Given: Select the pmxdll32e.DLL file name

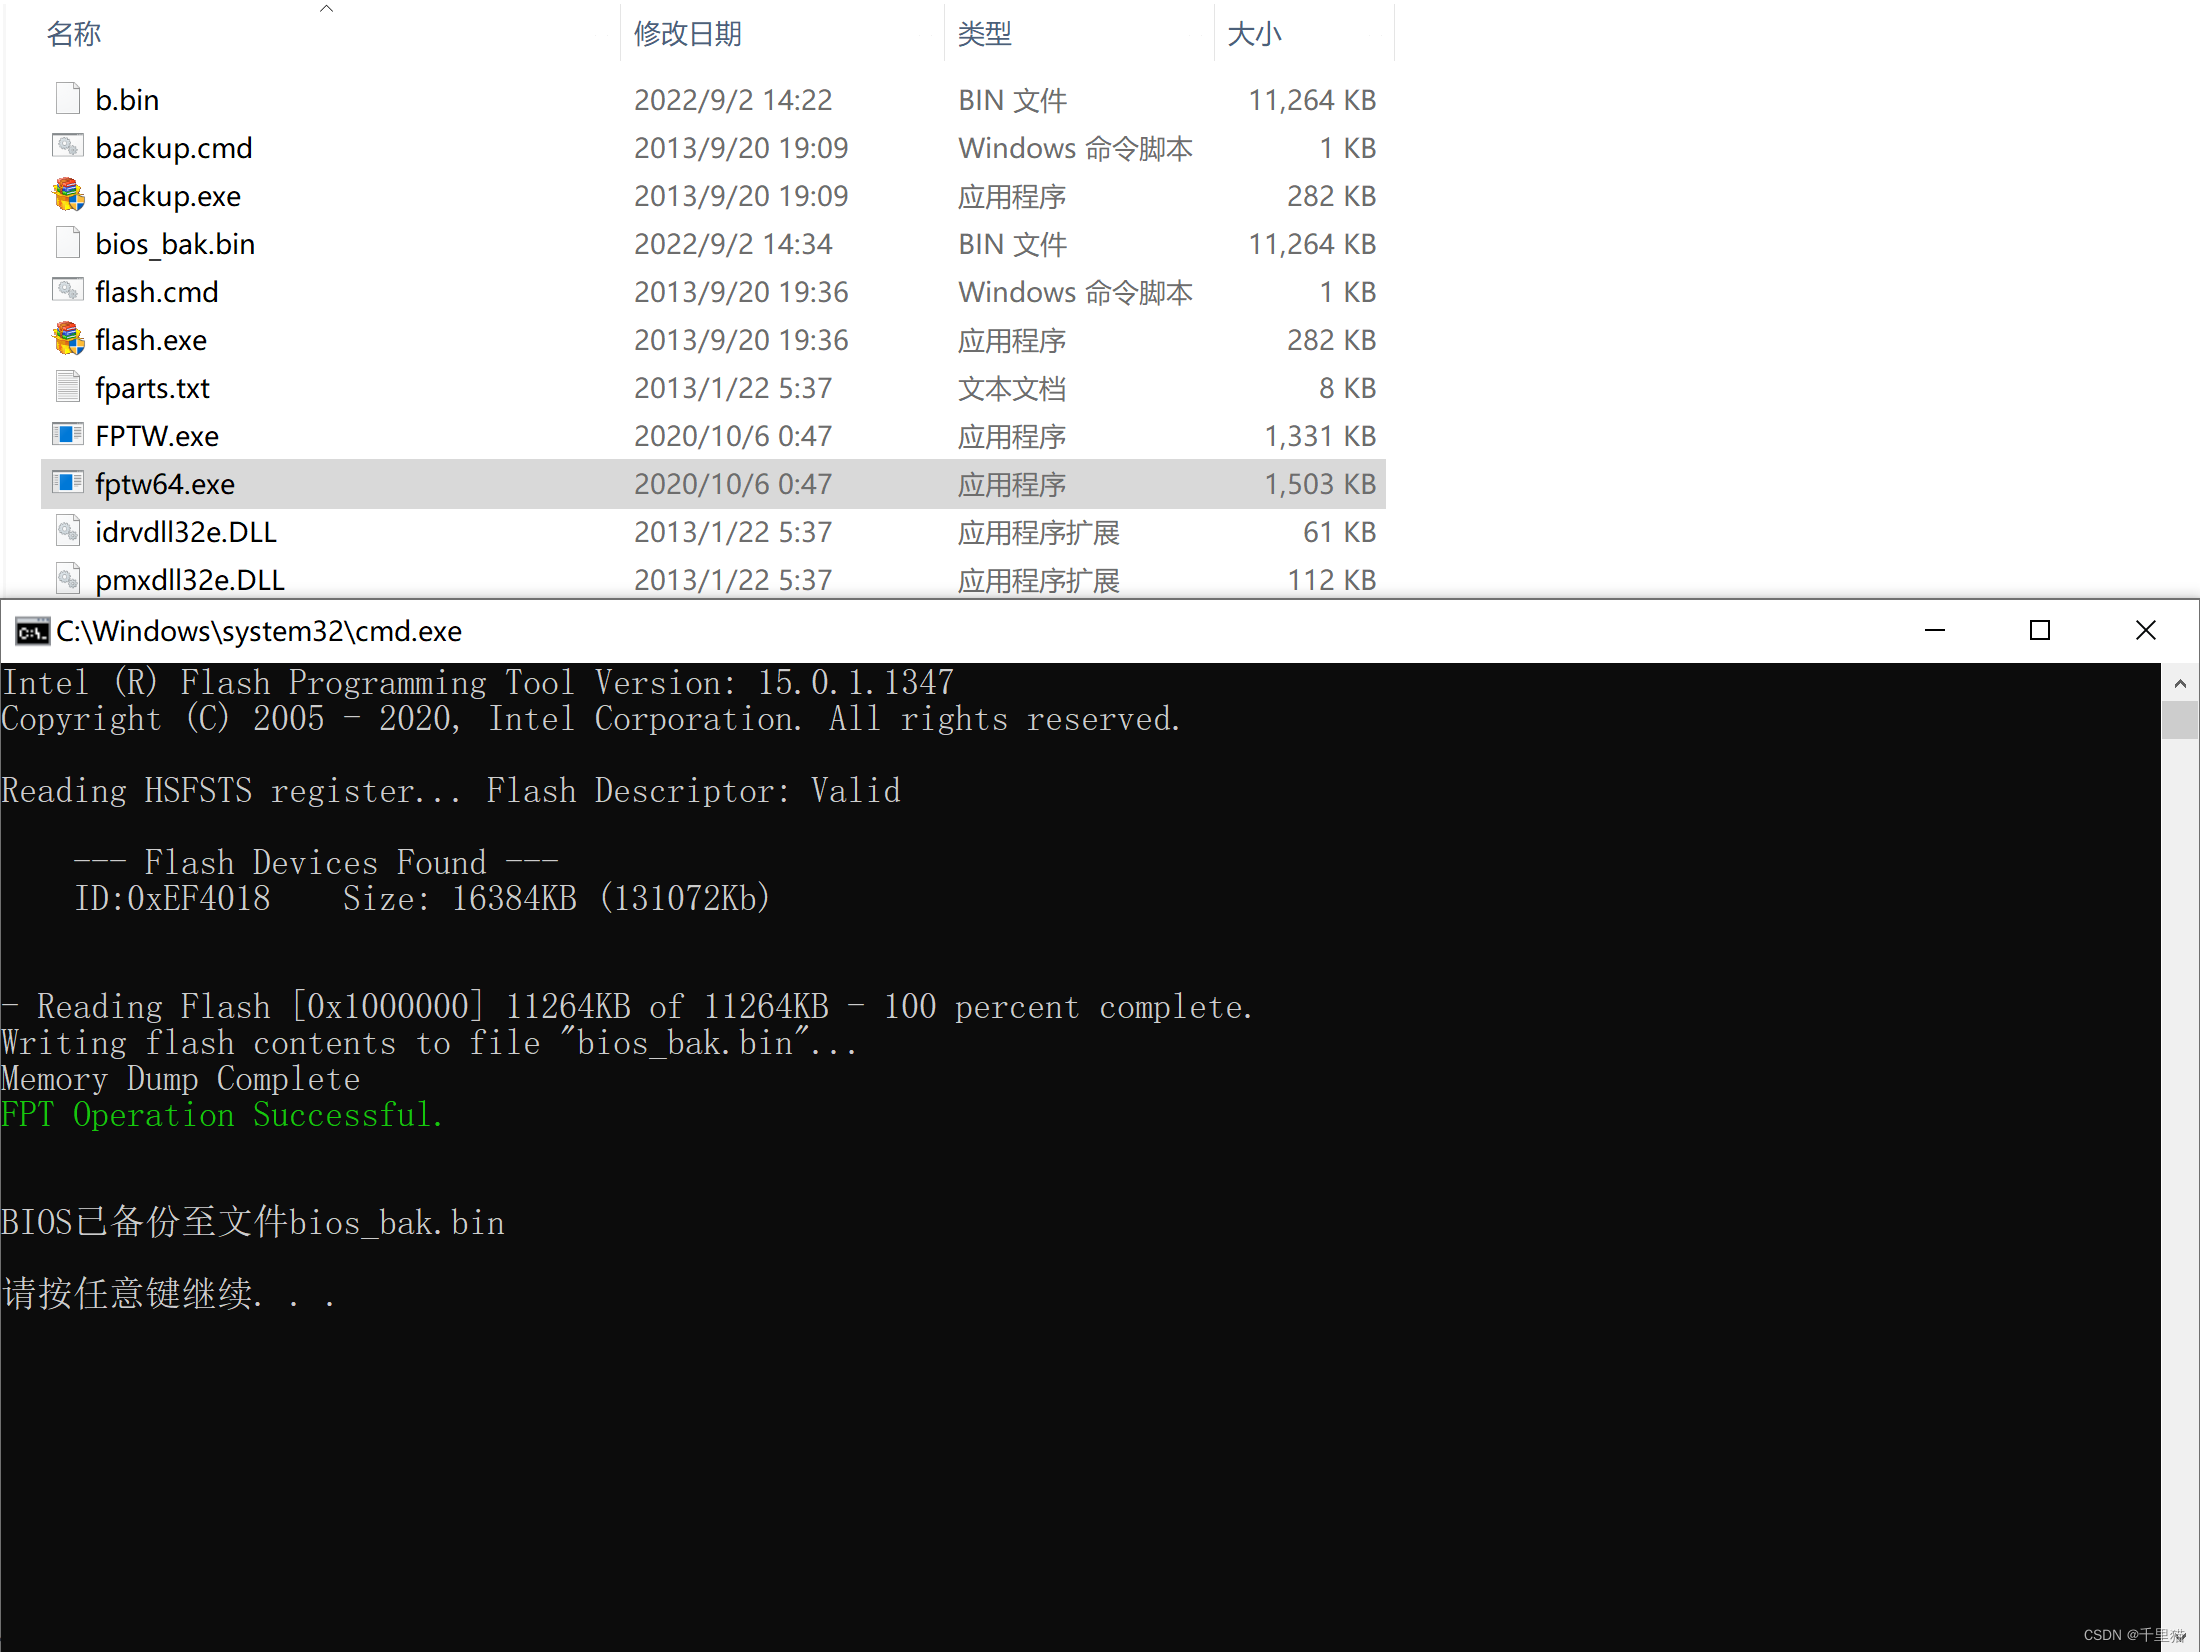Looking at the screenshot, I should point(190,580).
